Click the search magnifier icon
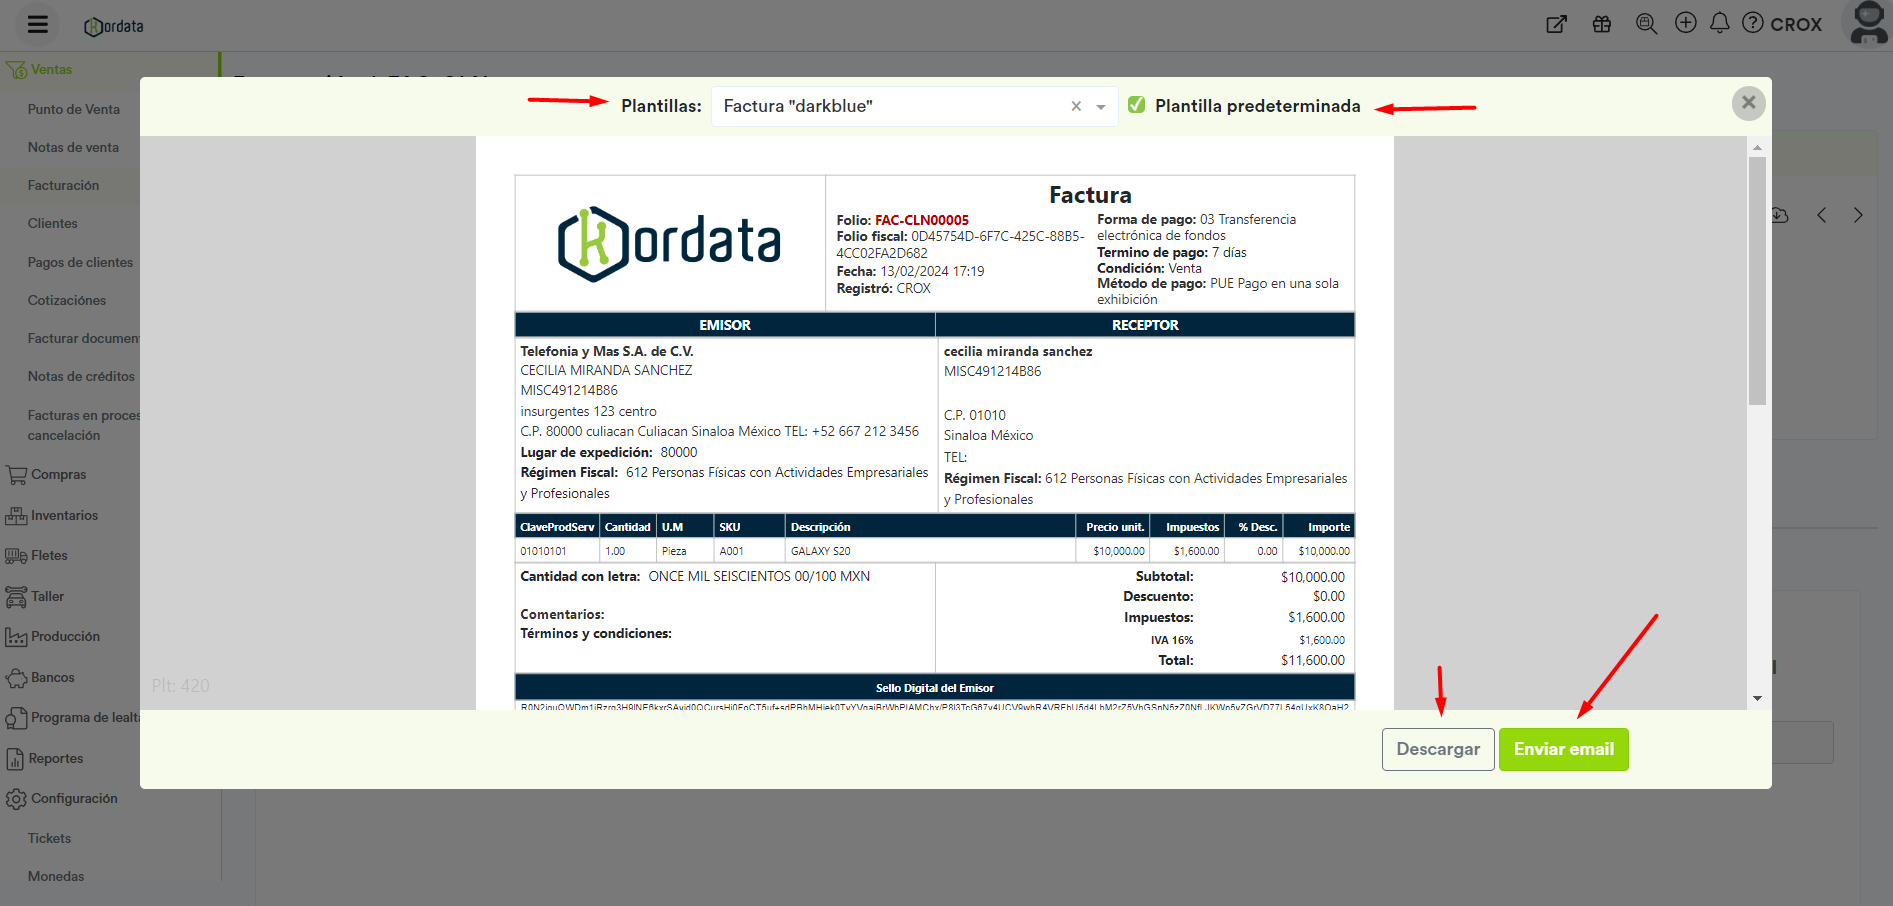Viewport: 1893px width, 906px height. (x=1646, y=24)
